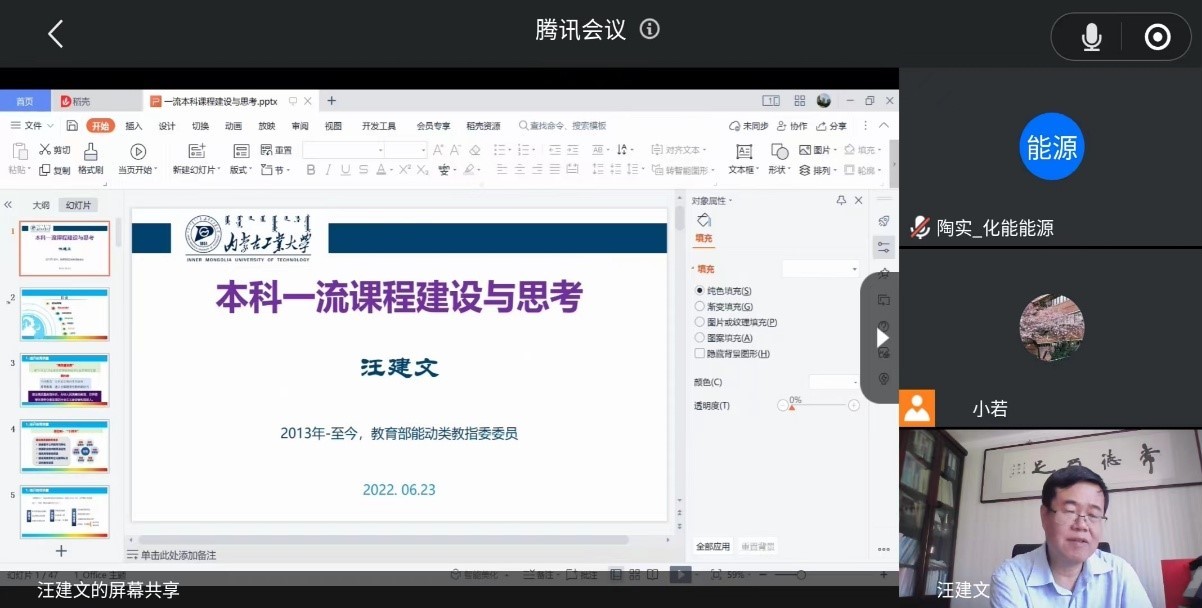The image size is (1202, 608).
Task: Click the 全部应用 button
Action: click(713, 547)
